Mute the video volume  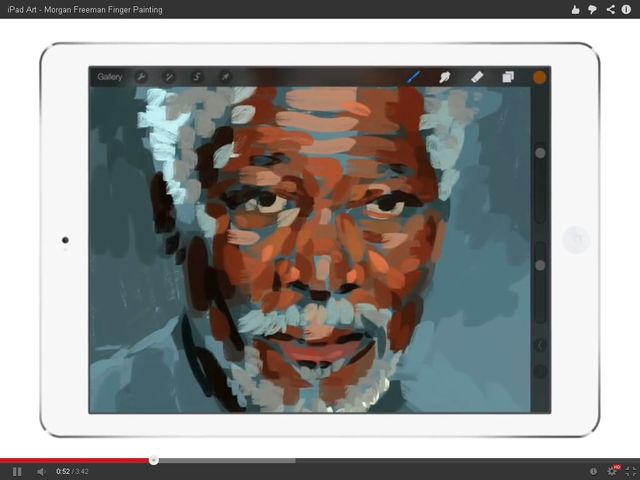(x=41, y=472)
